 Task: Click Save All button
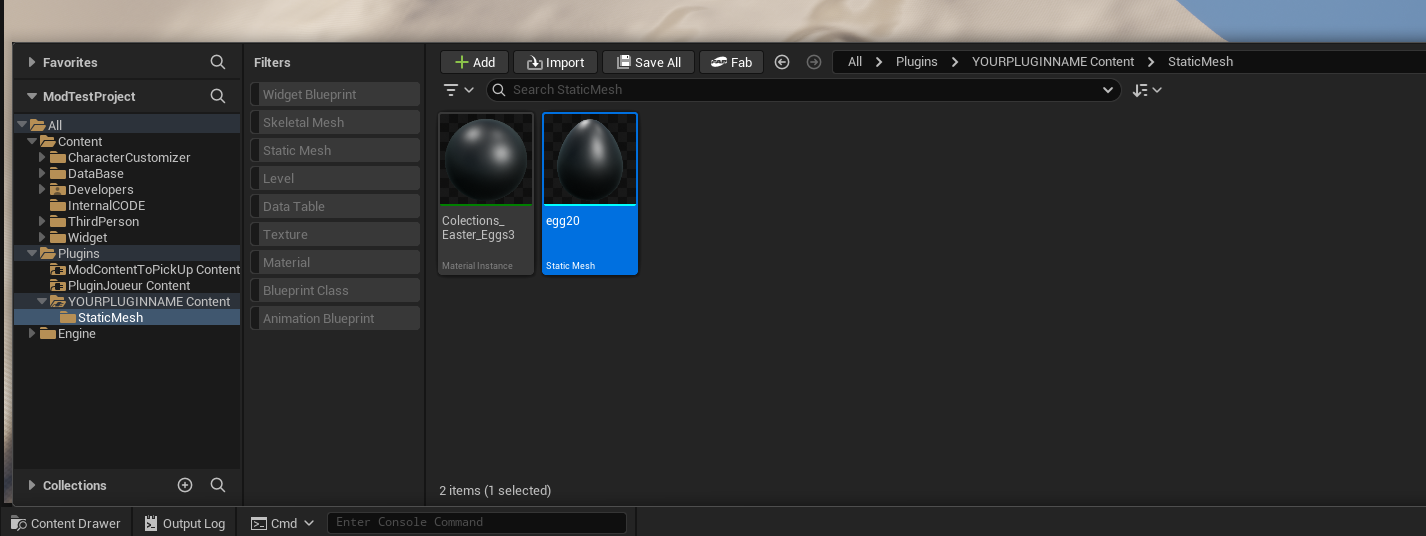(x=648, y=62)
